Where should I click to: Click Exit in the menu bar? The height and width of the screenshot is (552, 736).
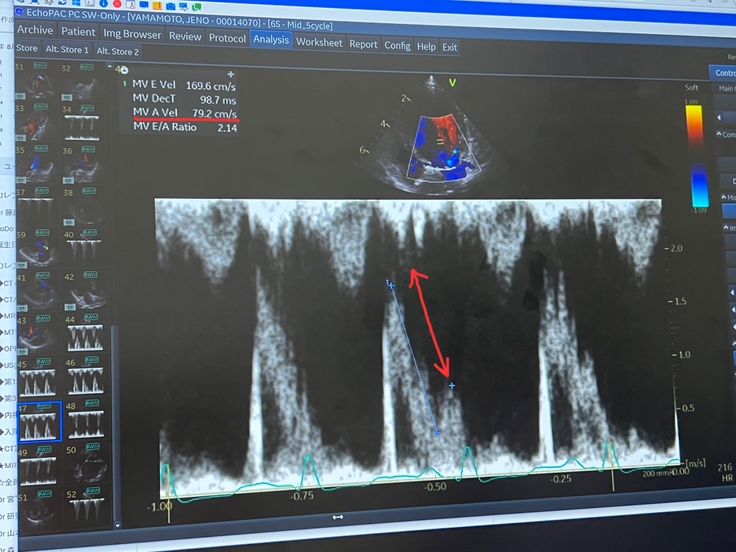(450, 47)
